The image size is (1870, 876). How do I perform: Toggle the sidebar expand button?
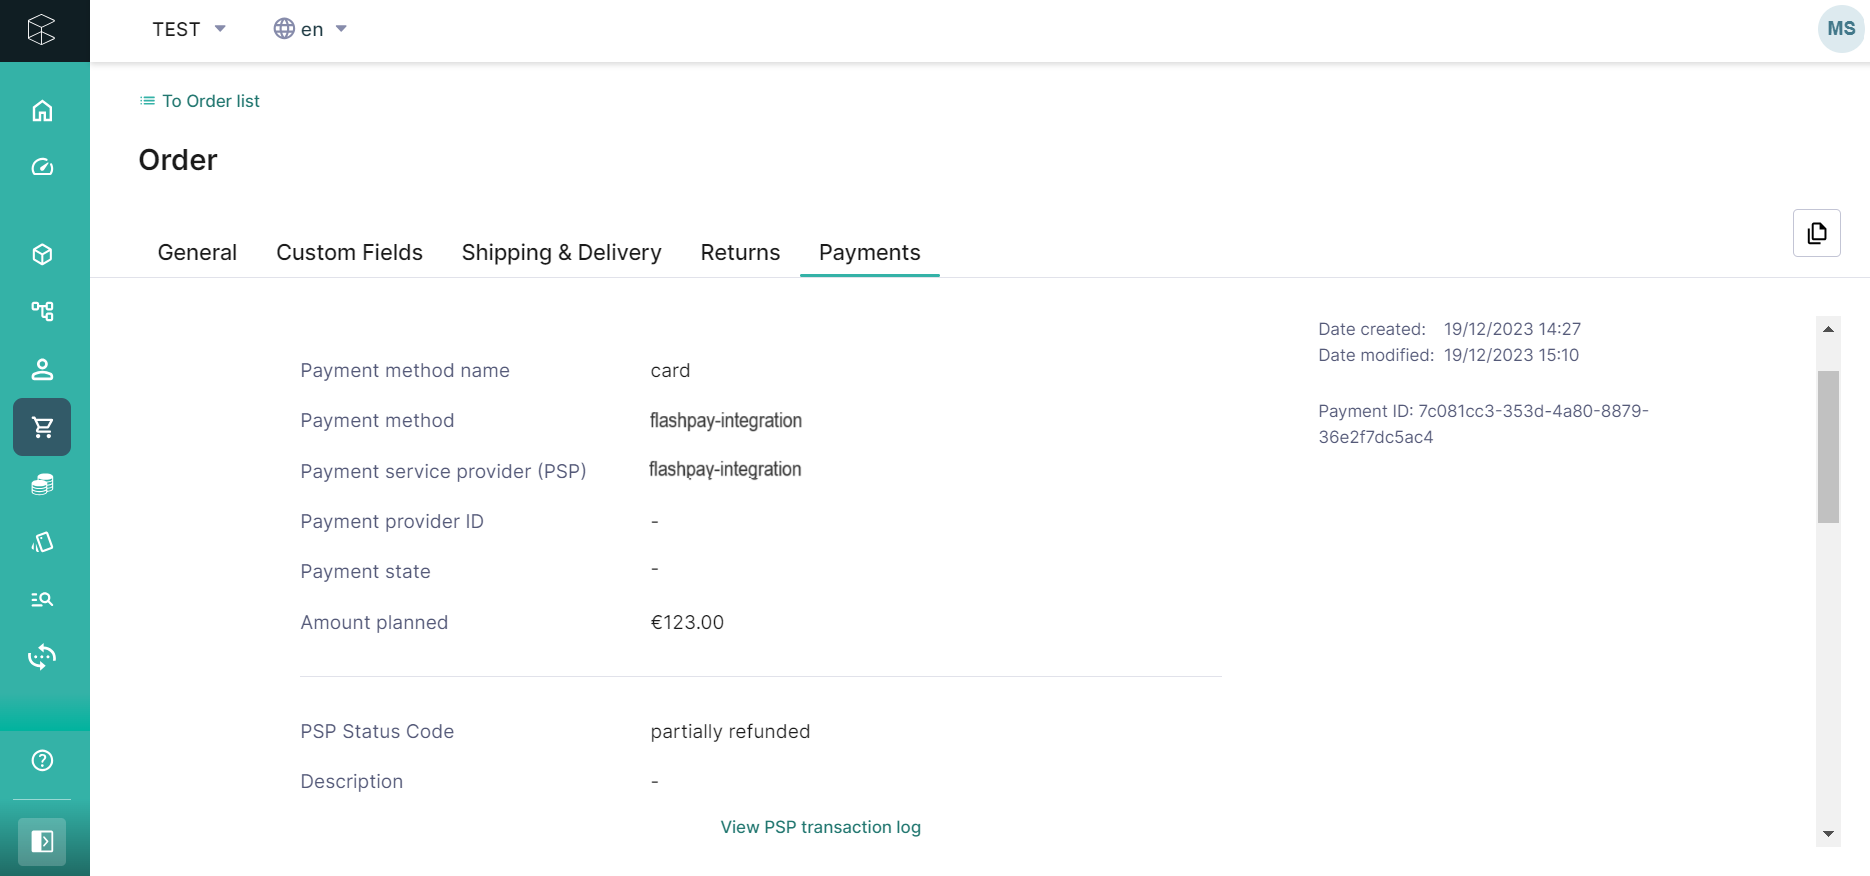pos(42,841)
